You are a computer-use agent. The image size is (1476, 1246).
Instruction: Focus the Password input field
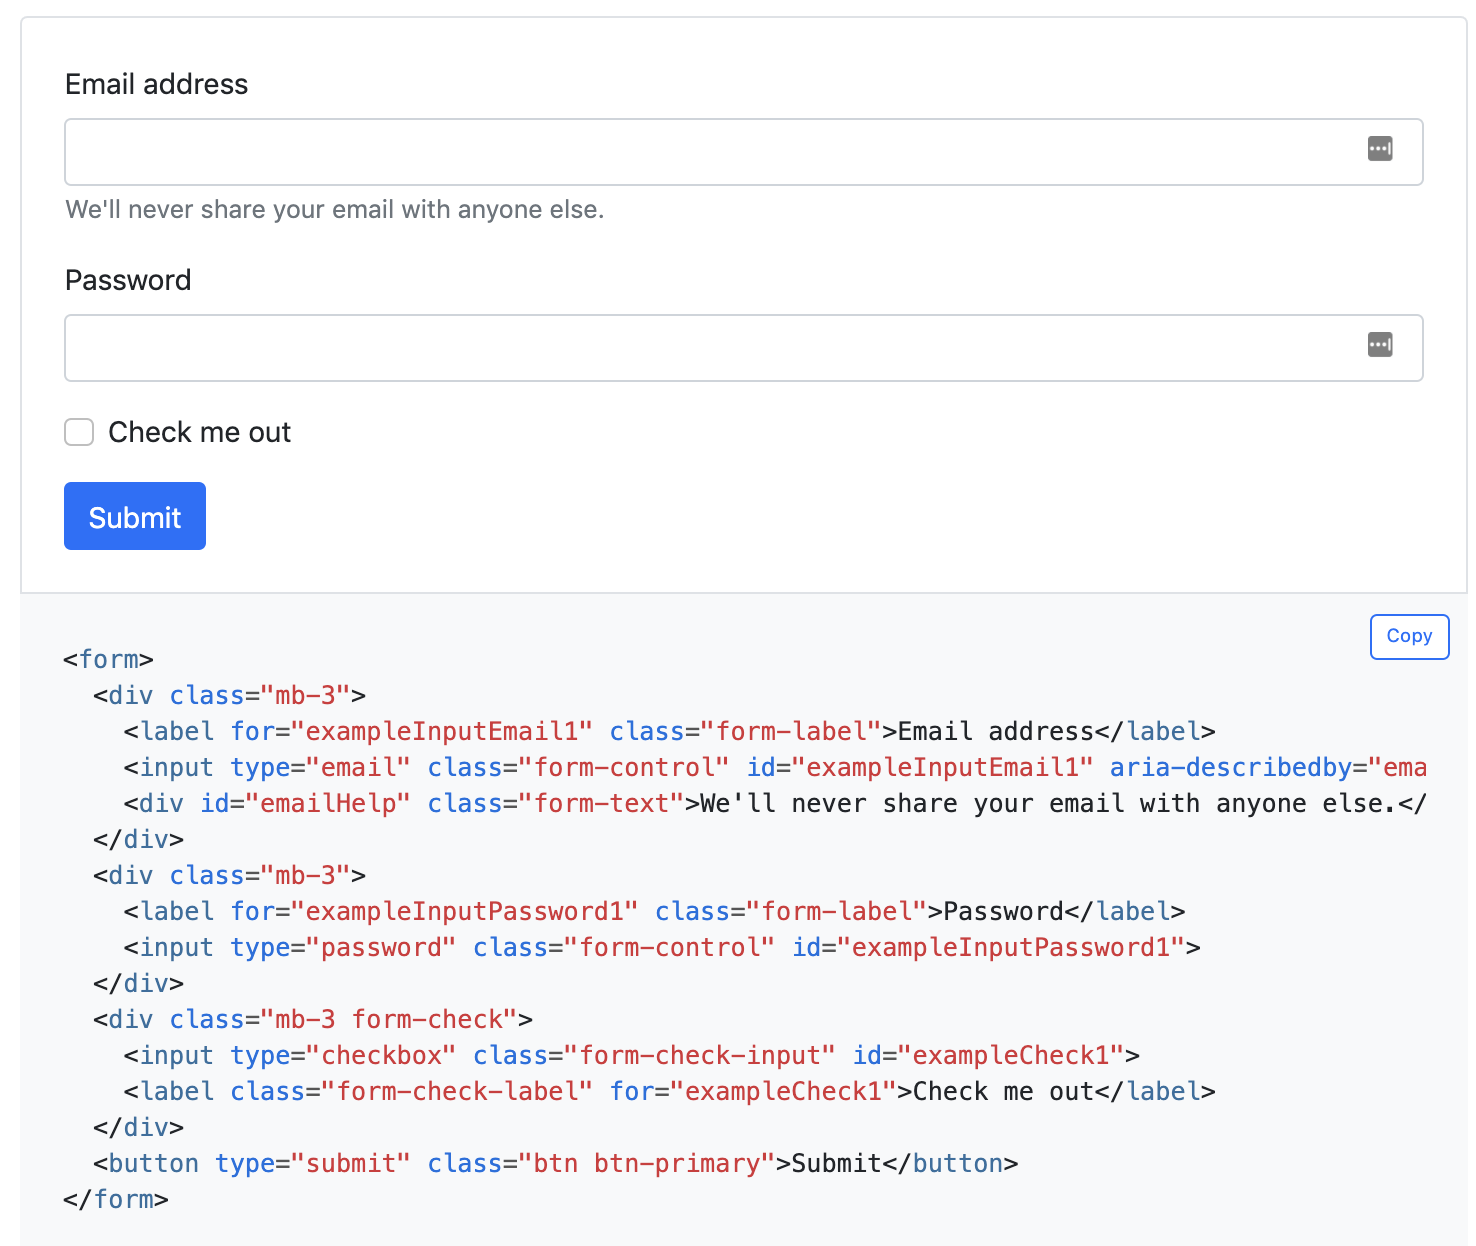(700, 348)
